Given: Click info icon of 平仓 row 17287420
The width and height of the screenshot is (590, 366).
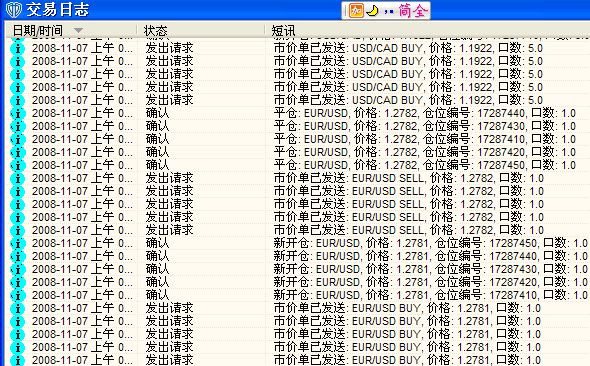Looking at the screenshot, I should 17,152.
